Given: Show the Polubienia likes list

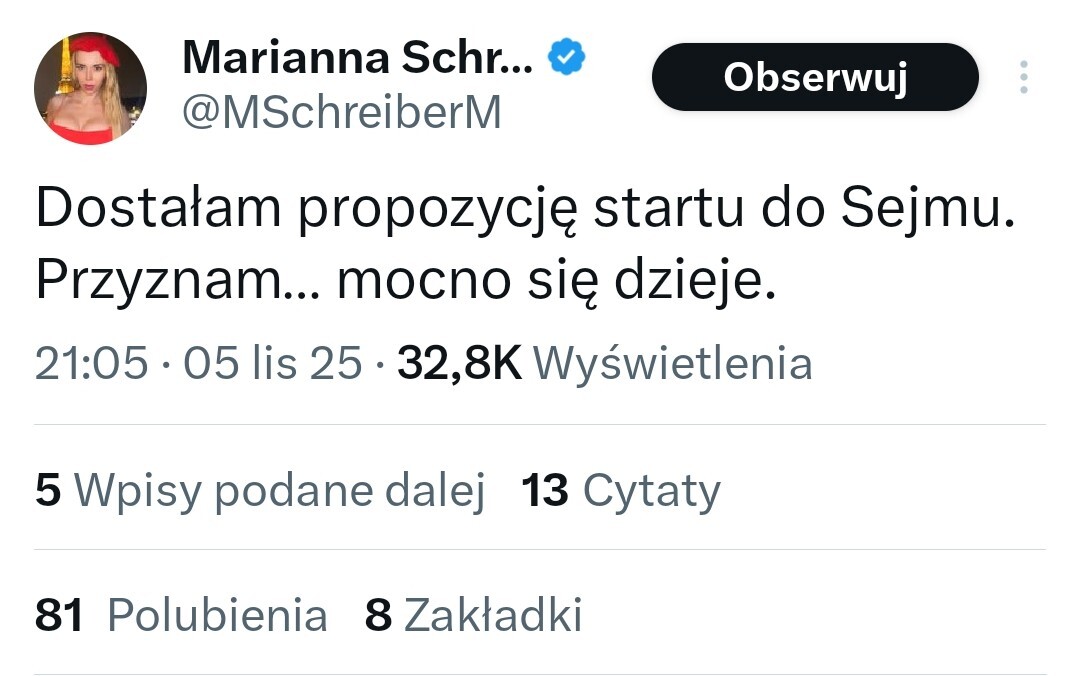Looking at the screenshot, I should coord(217,616).
